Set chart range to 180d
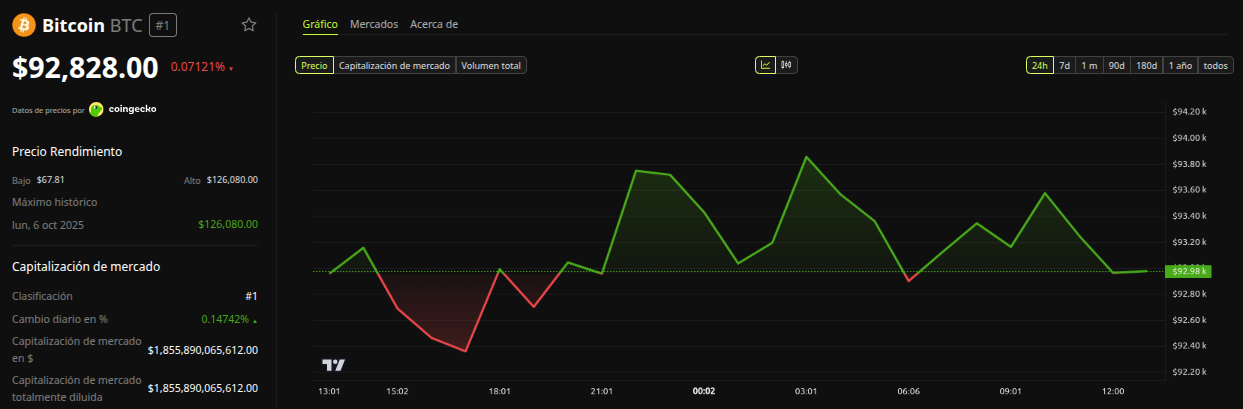1243x409 pixels. (1146, 65)
